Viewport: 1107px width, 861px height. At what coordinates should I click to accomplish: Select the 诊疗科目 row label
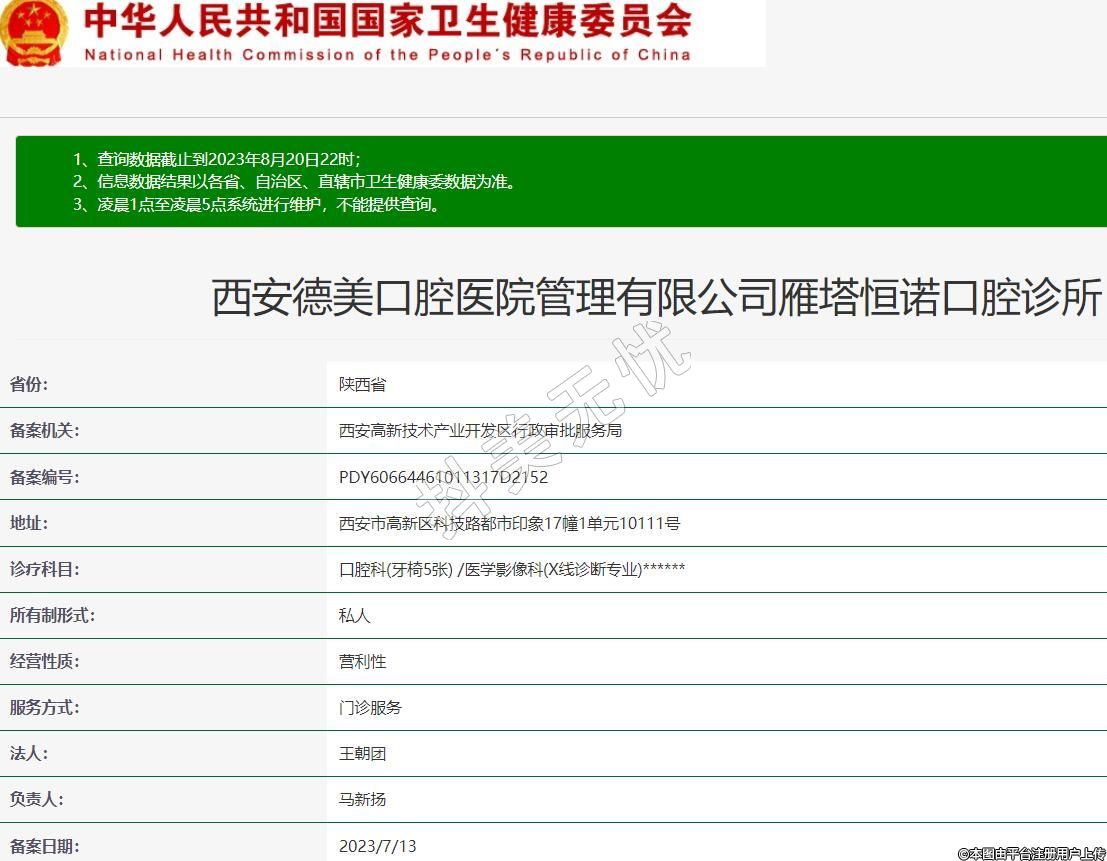click(x=44, y=569)
